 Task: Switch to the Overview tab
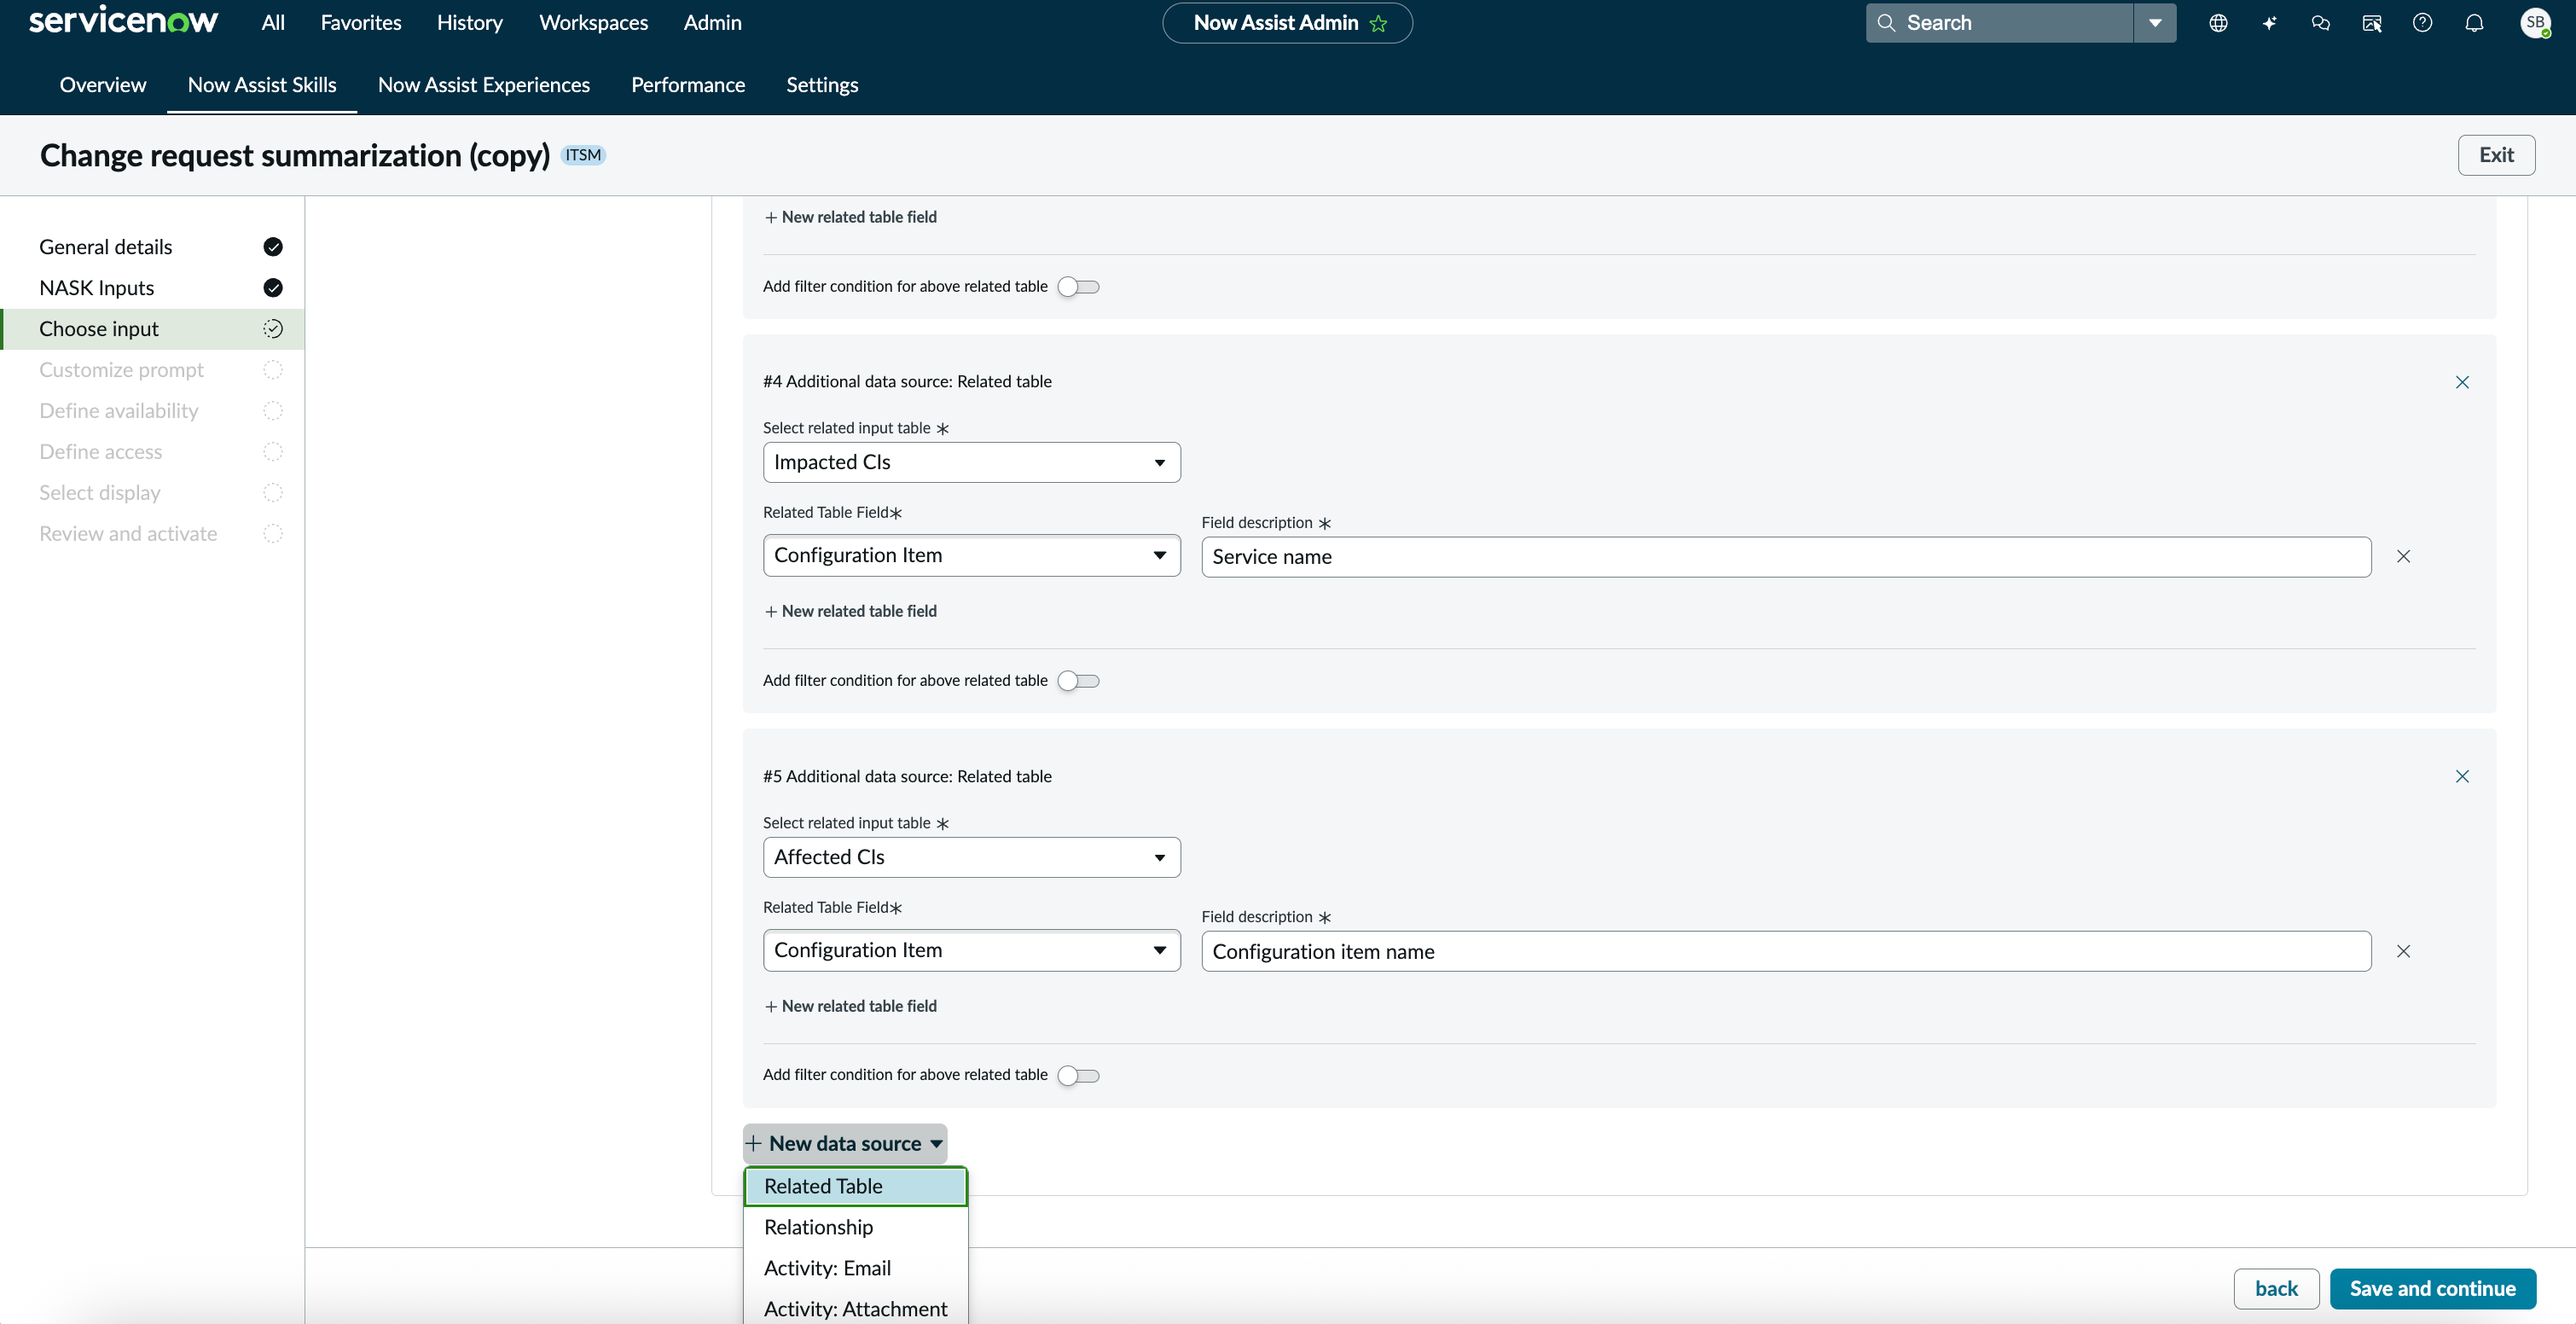point(103,85)
